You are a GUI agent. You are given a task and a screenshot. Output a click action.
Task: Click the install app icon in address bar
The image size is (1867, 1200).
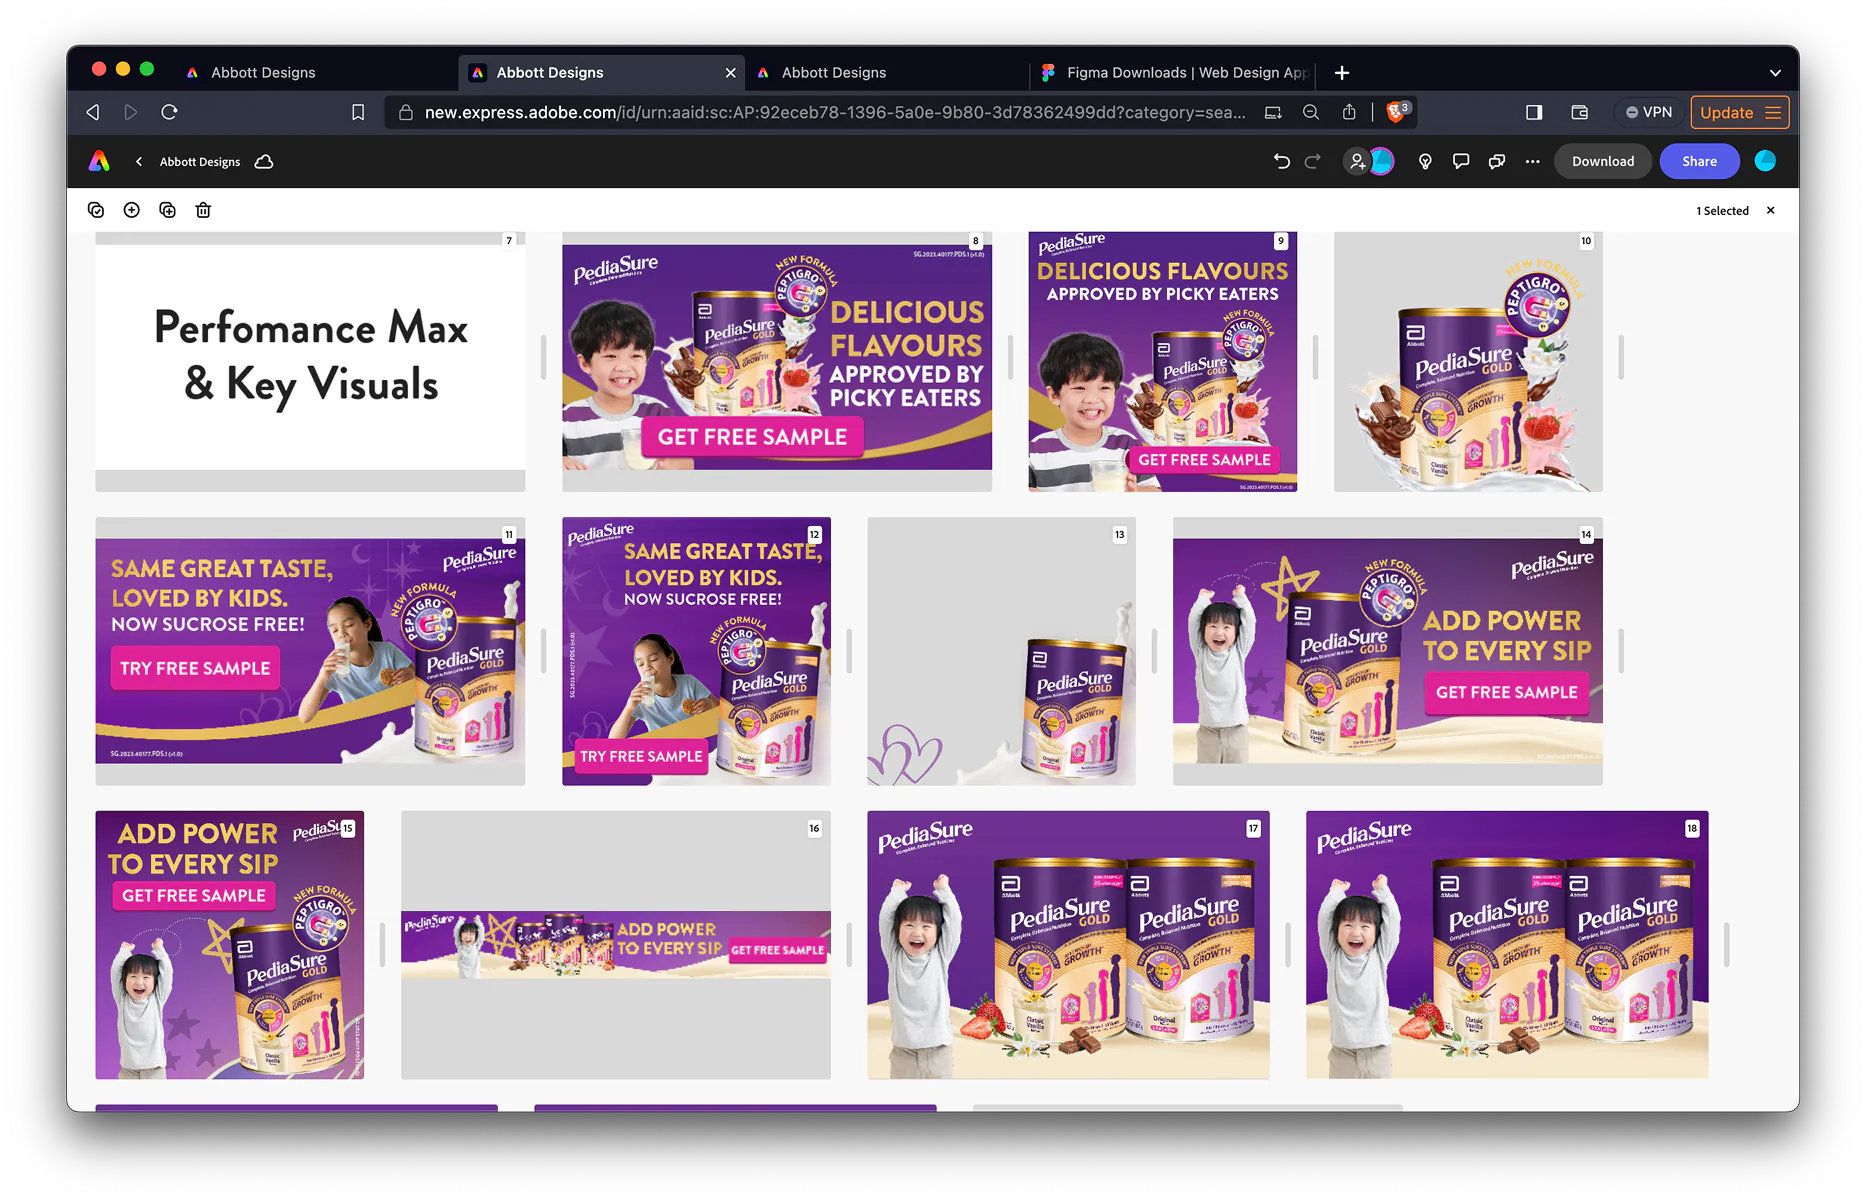(x=1273, y=112)
